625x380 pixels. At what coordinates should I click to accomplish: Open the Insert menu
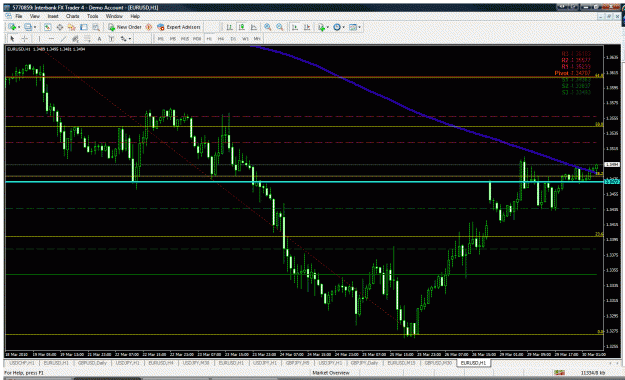click(53, 16)
